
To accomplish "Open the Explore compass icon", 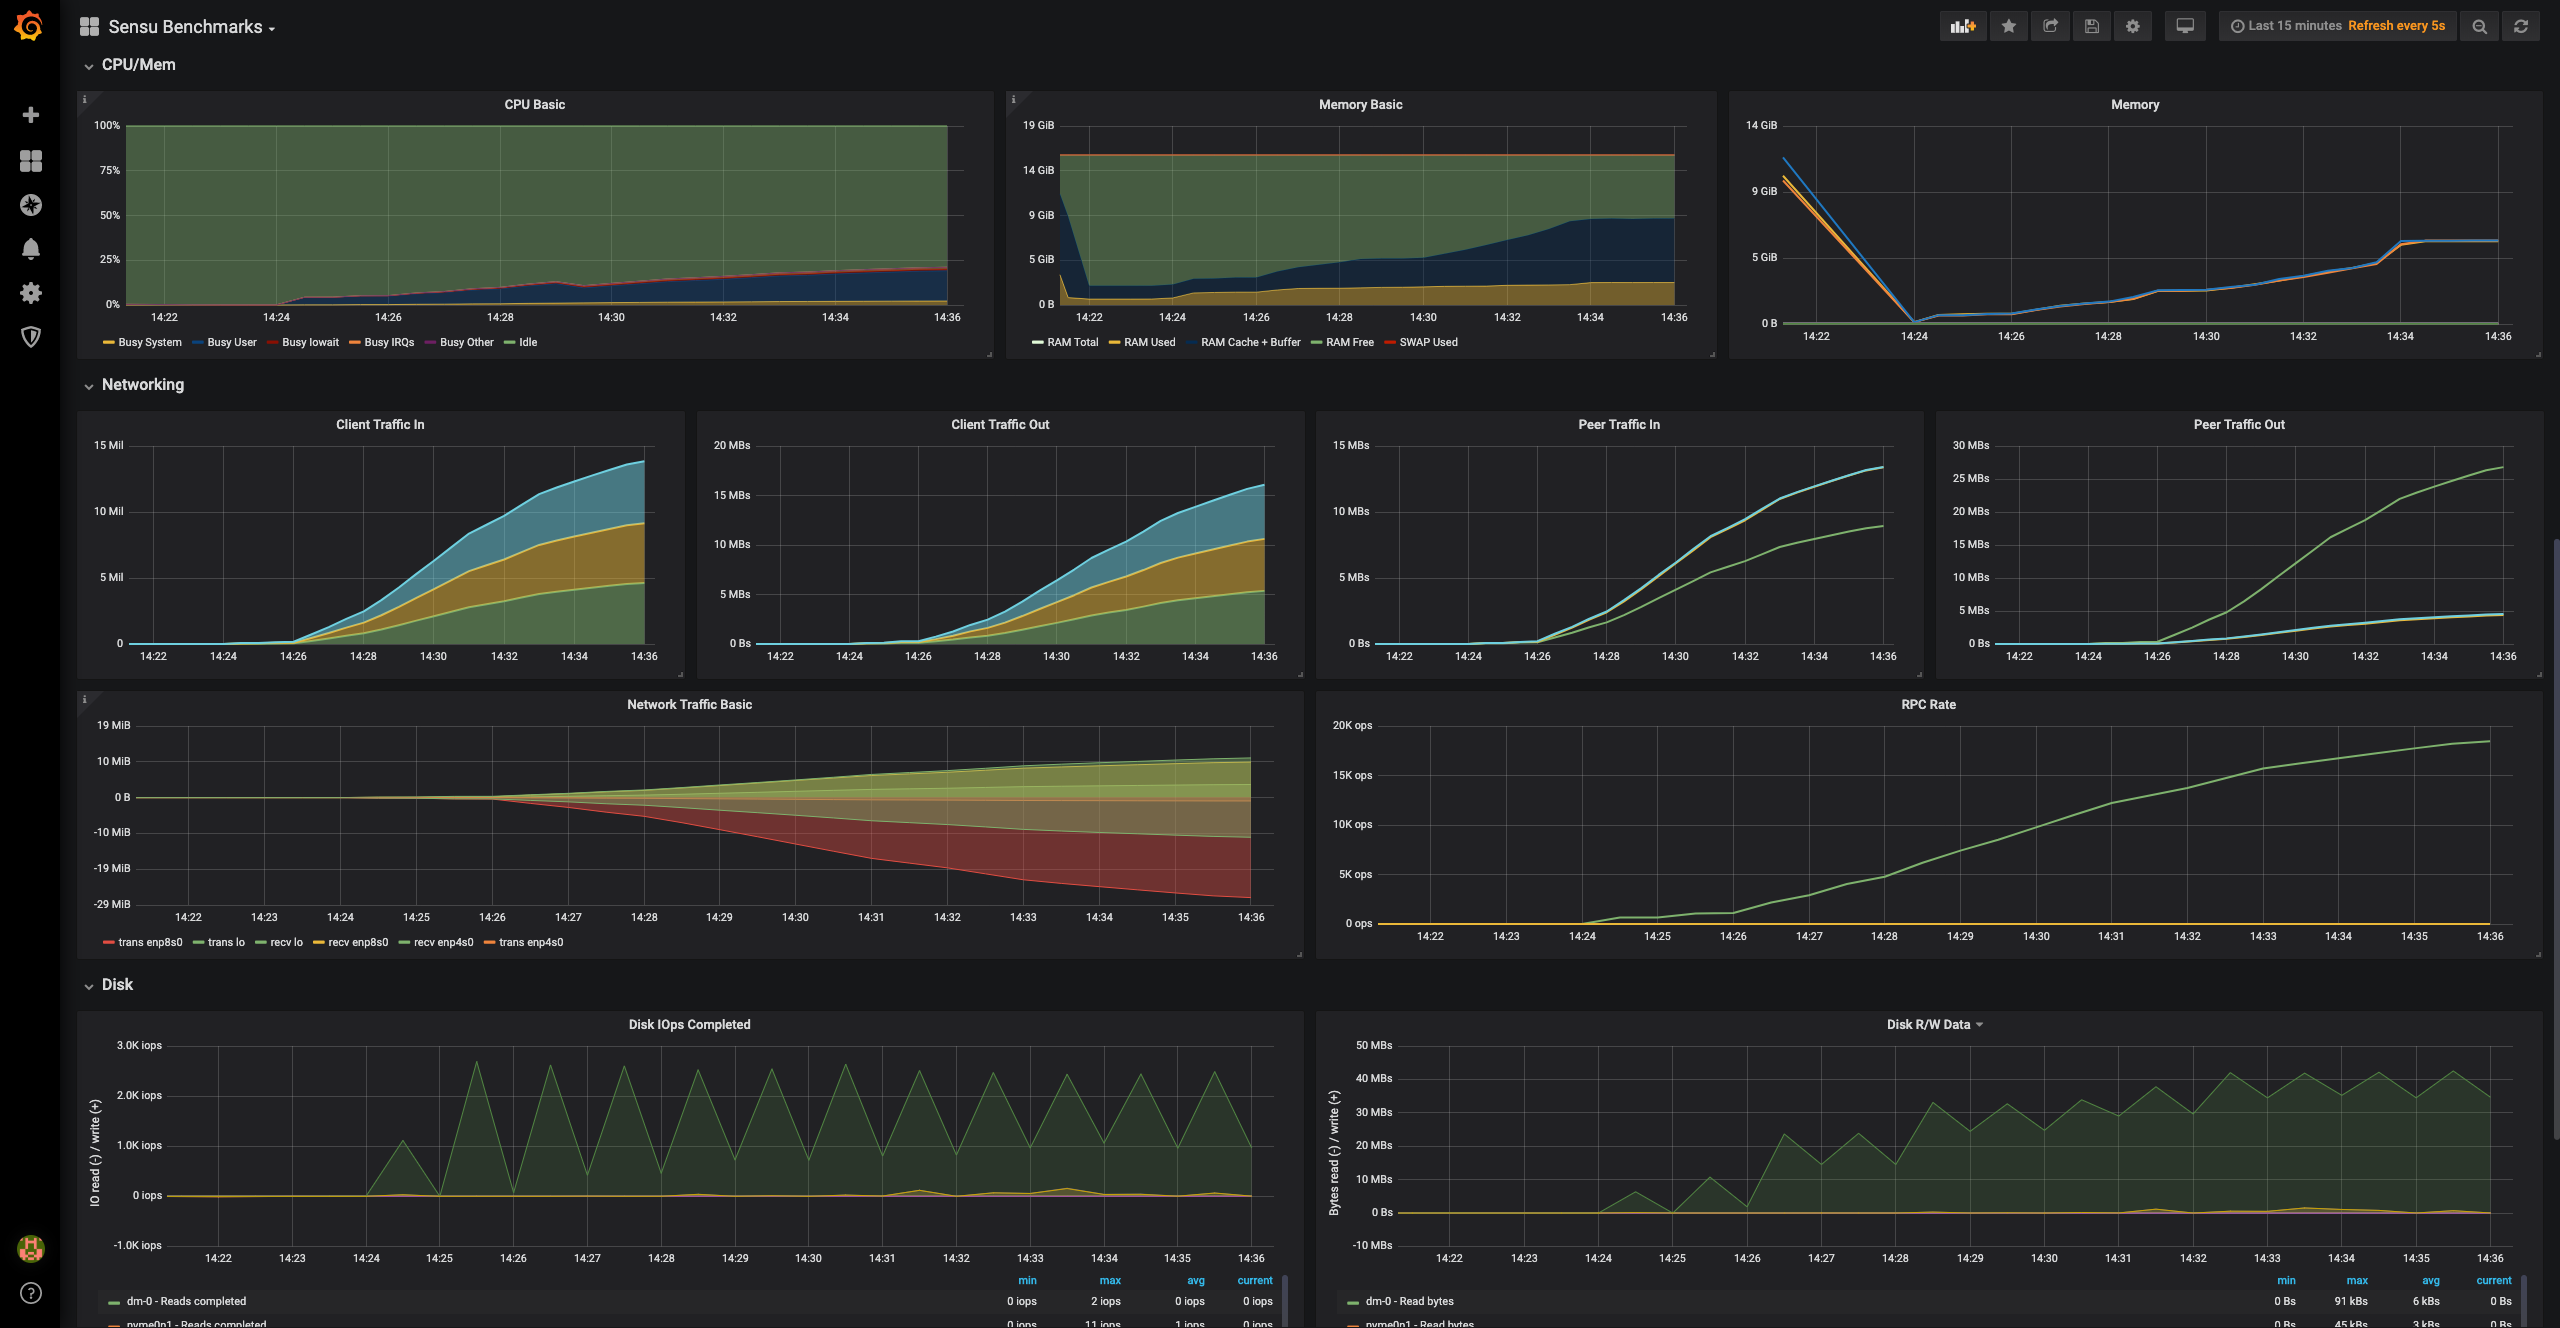I will (31, 205).
